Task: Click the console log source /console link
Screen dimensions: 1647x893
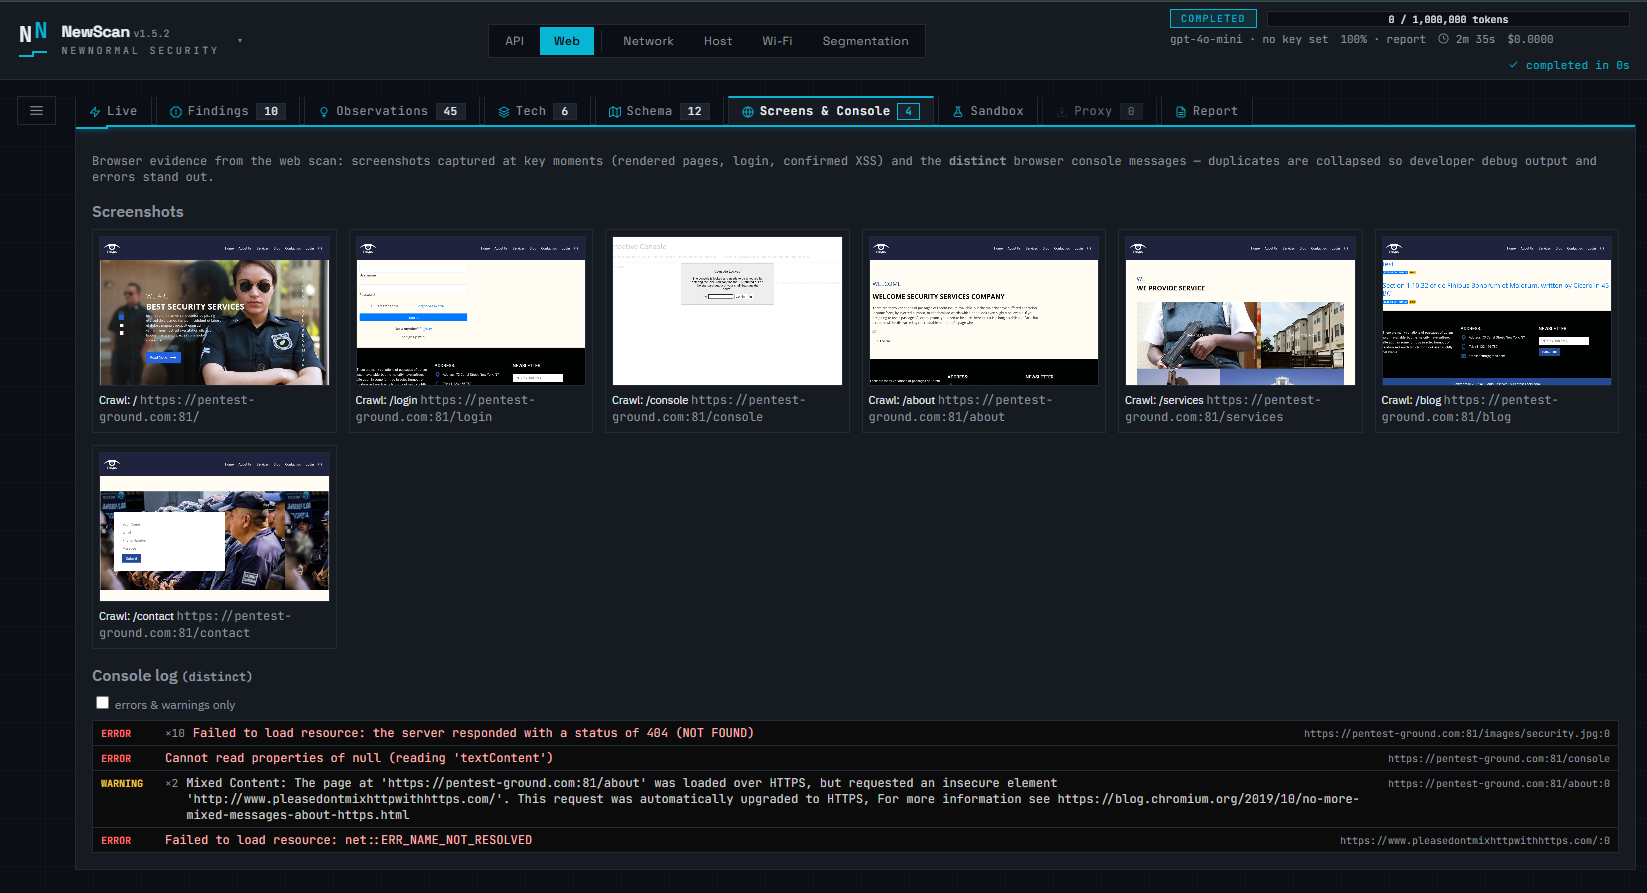Action: tap(1498, 758)
